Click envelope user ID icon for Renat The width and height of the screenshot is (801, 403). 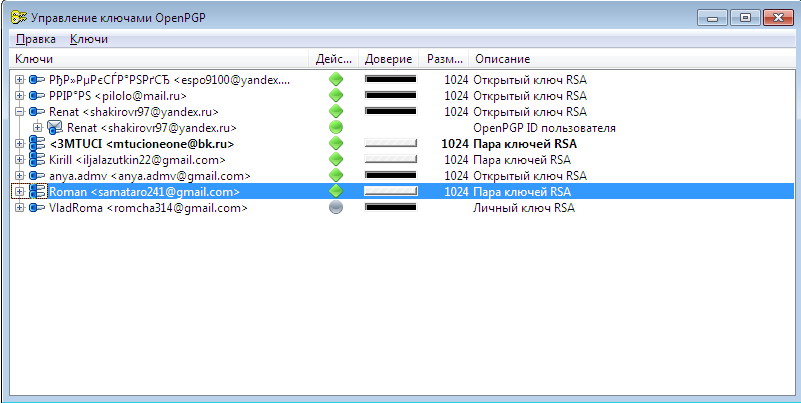(x=55, y=128)
